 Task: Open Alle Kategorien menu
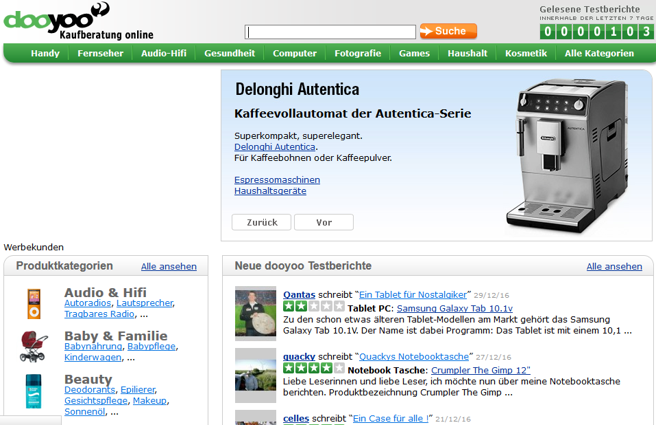(x=599, y=54)
